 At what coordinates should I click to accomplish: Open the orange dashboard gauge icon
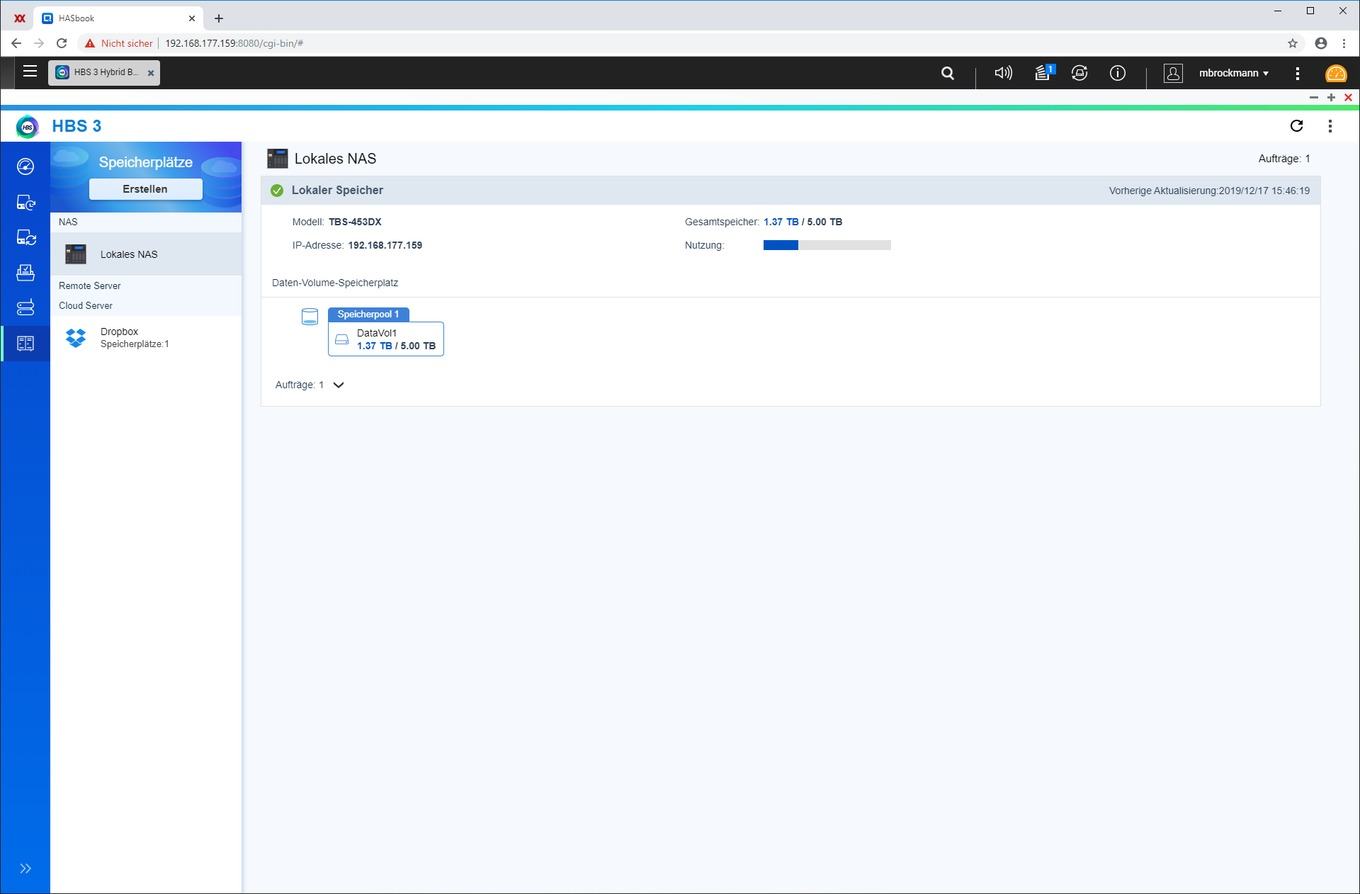click(1336, 73)
